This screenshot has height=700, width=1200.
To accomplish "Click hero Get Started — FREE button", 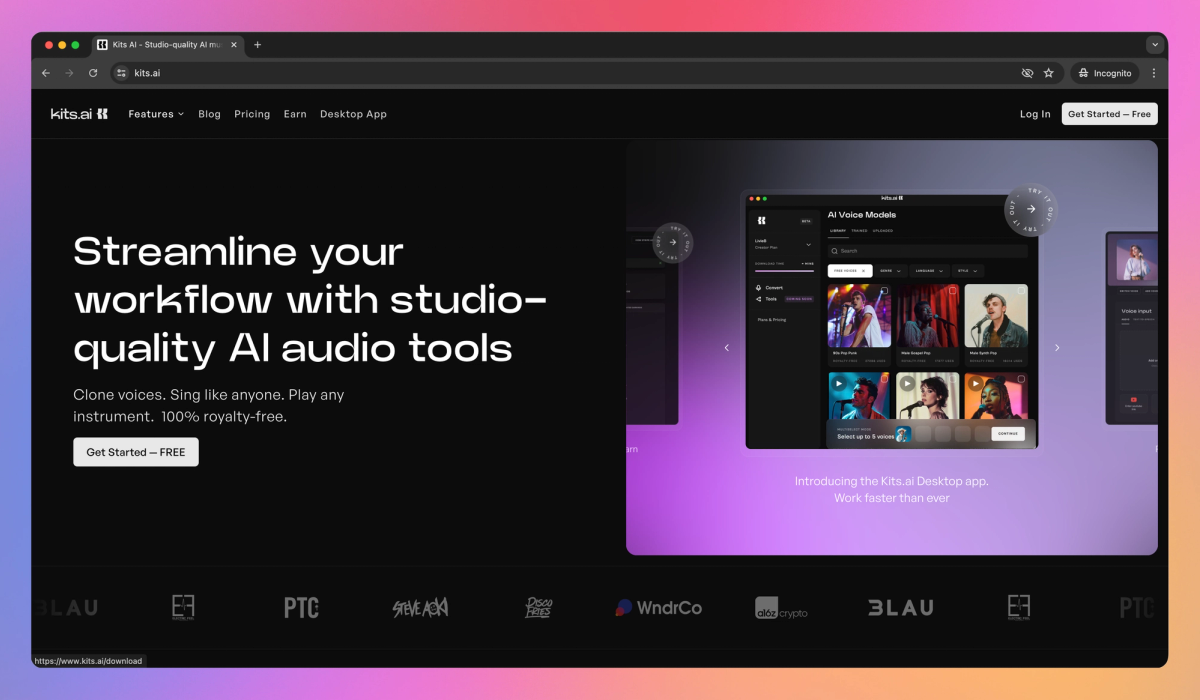I will click(136, 452).
